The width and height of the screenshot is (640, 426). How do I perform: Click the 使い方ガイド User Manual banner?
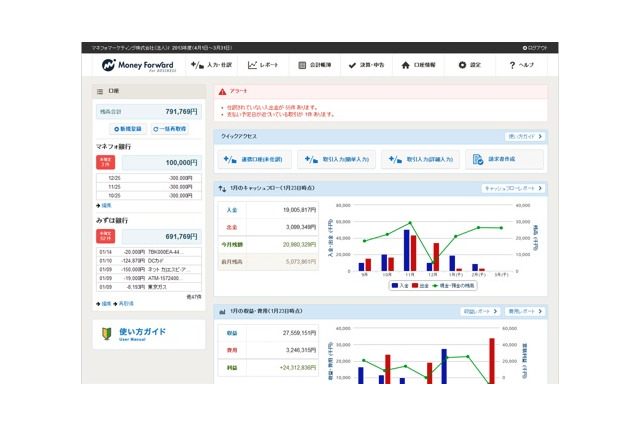point(149,334)
